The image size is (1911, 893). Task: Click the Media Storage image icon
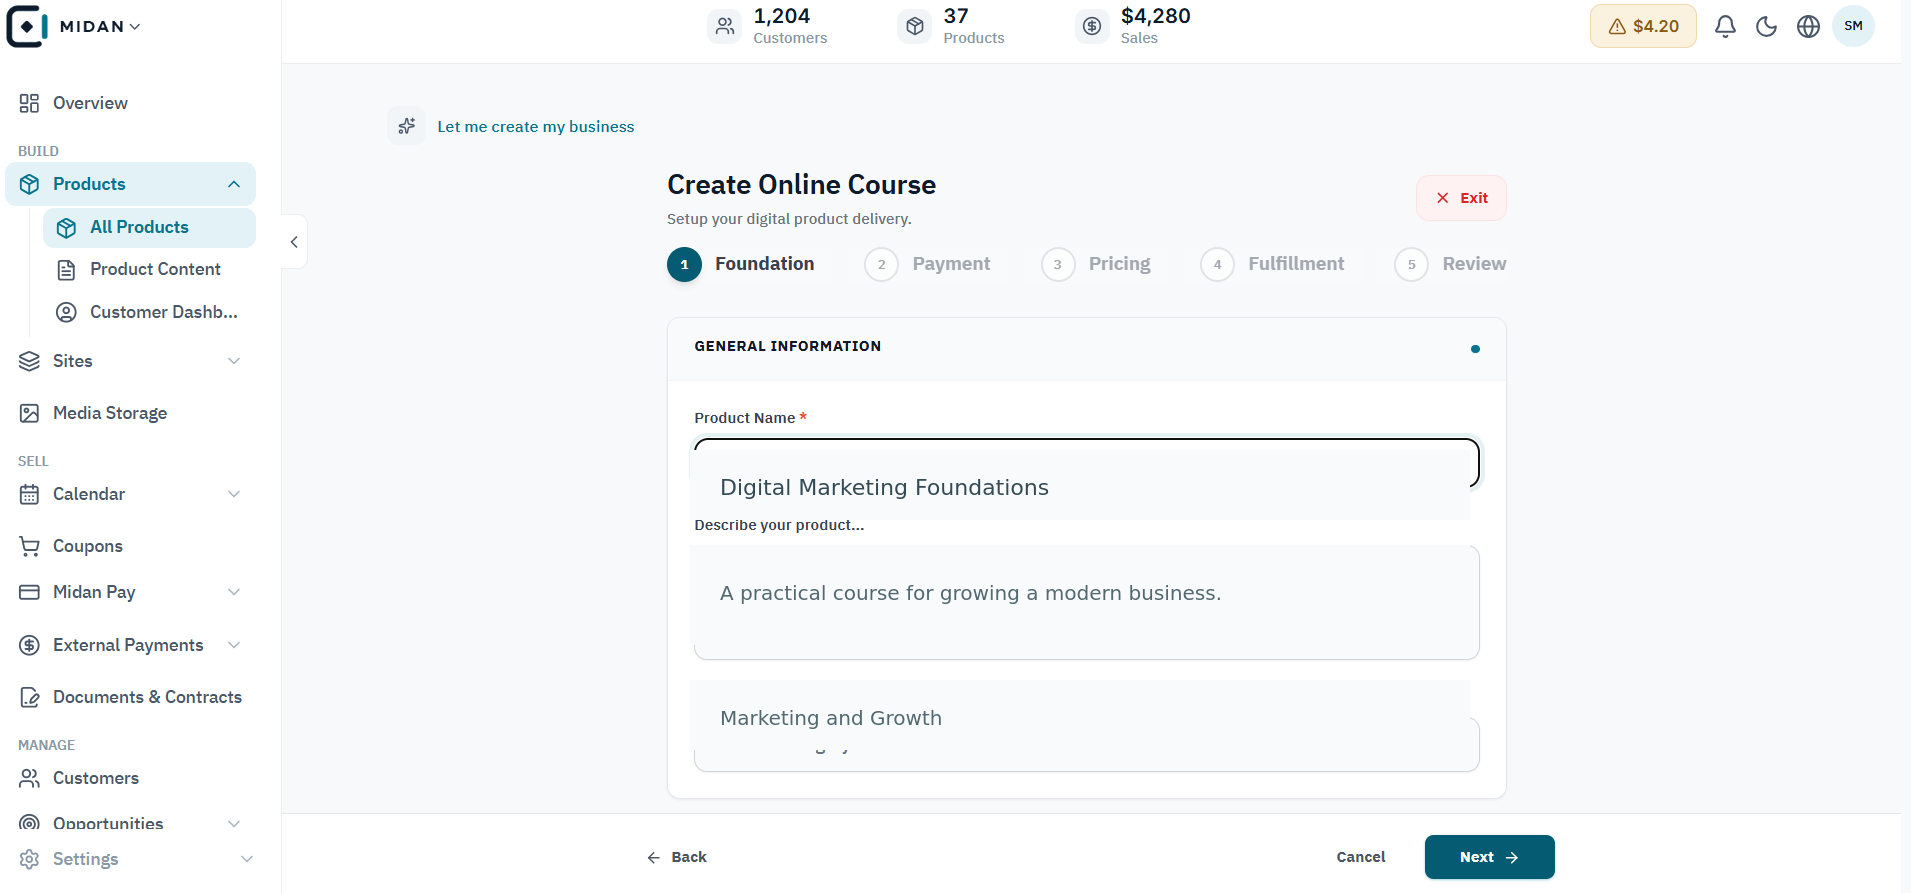(30, 413)
